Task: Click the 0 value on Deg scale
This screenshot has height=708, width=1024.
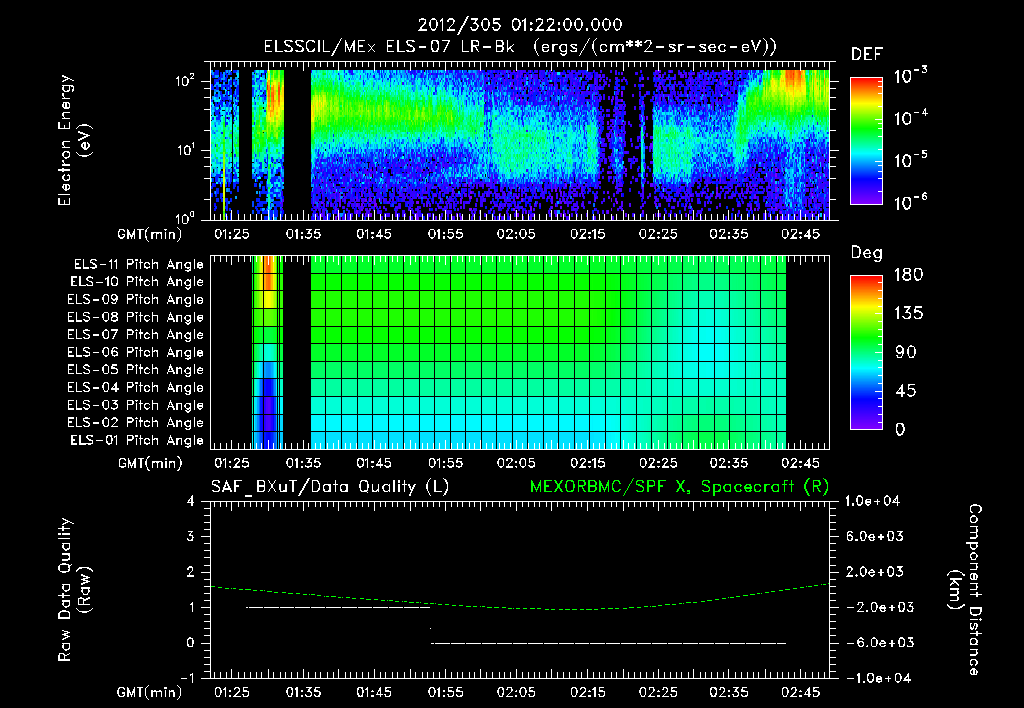Action: click(x=900, y=430)
